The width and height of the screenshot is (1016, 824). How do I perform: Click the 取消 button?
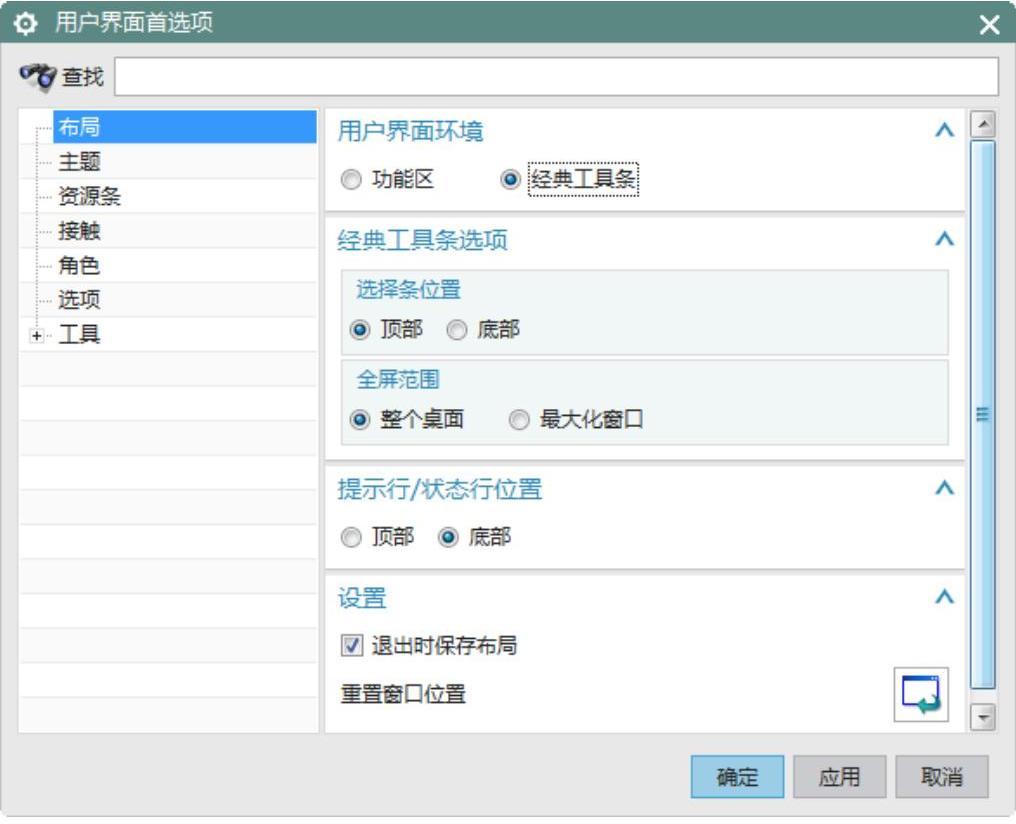click(941, 776)
